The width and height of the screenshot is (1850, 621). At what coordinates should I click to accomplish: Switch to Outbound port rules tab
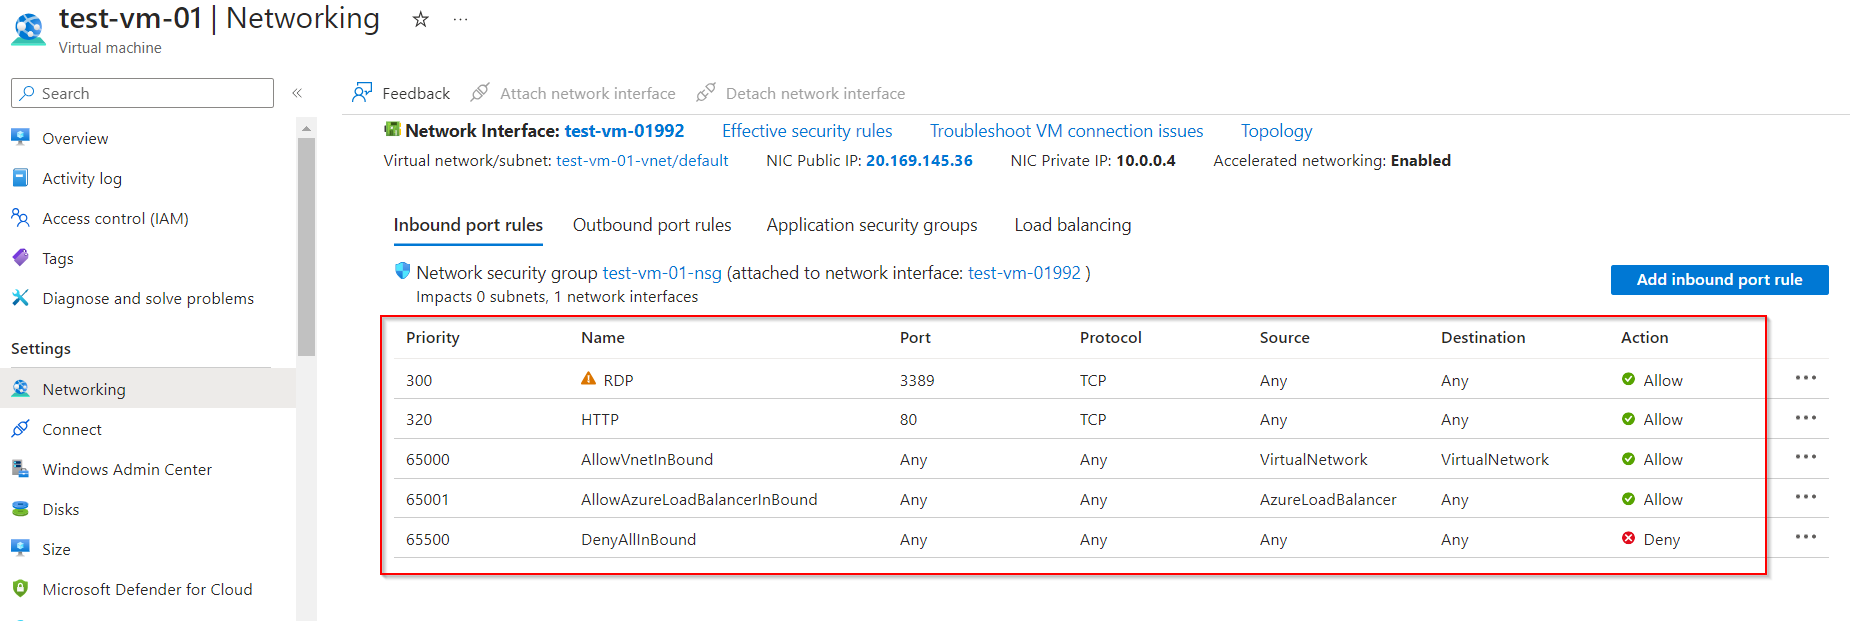coord(652,225)
